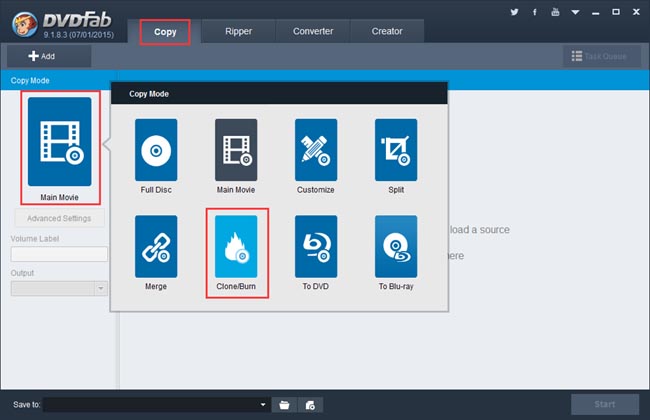650x420 pixels.
Task: Select the Merge copy mode
Action: pyautogui.click(x=156, y=246)
